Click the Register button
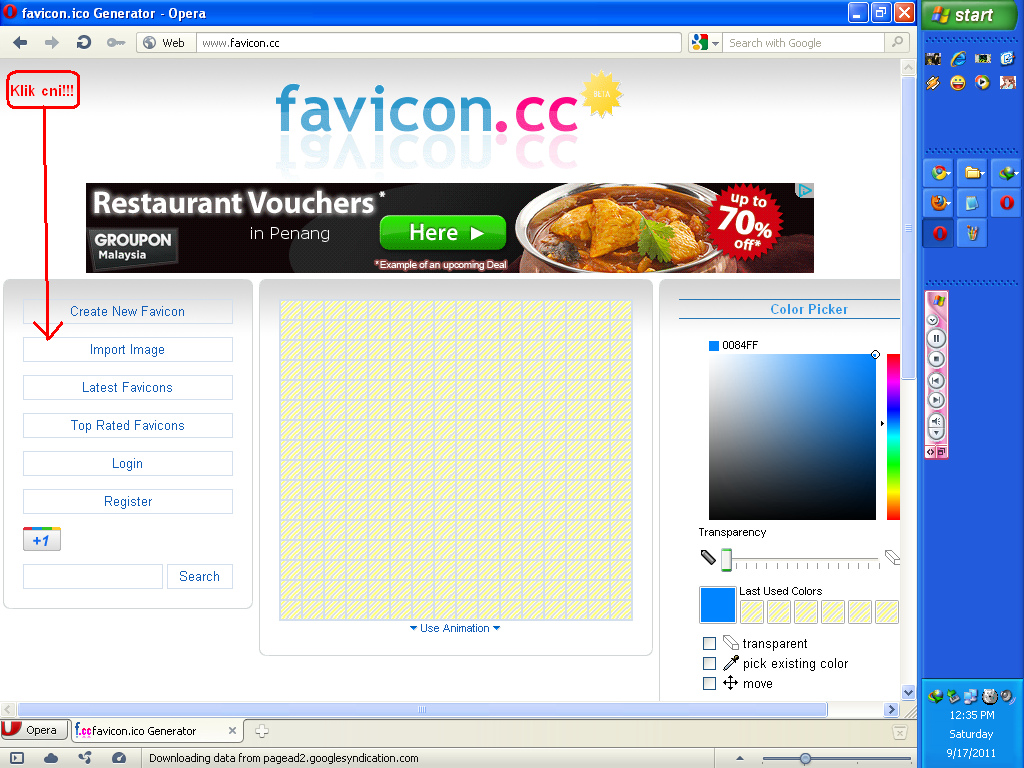This screenshot has height=768, width=1024. 127,501
